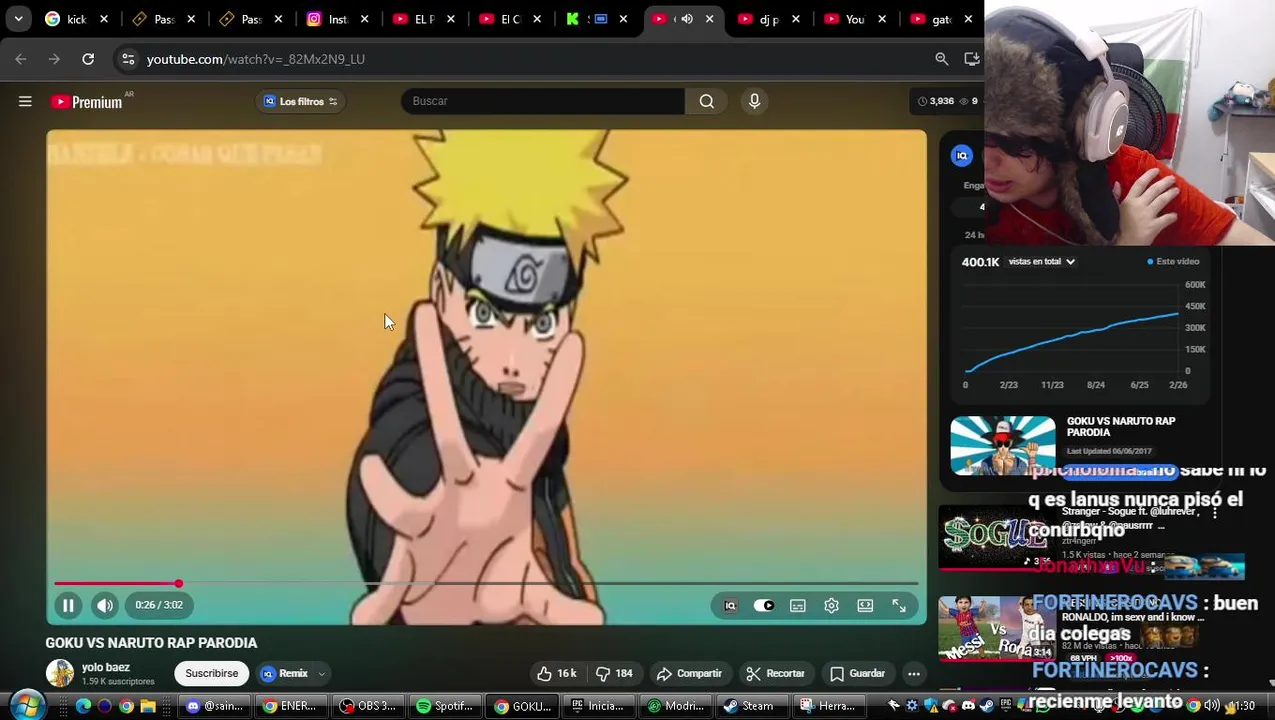The image size is (1275, 720).
Task: Click the Remix button
Action: (x=285, y=673)
